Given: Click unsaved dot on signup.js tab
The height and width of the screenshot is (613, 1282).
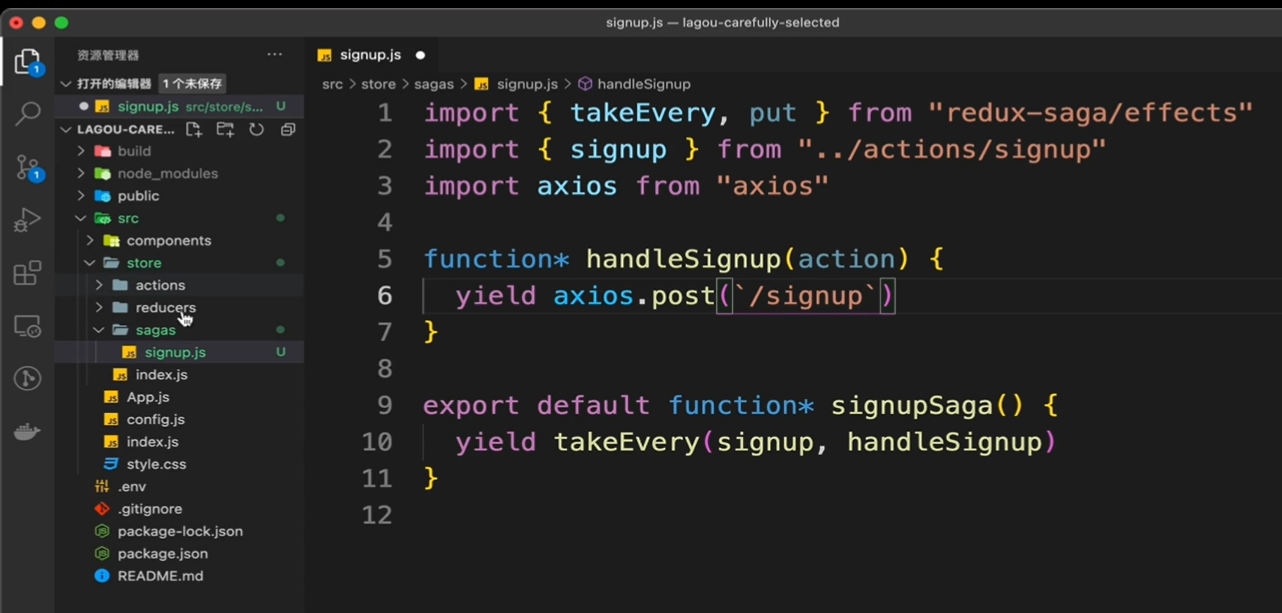Looking at the screenshot, I should coord(420,55).
